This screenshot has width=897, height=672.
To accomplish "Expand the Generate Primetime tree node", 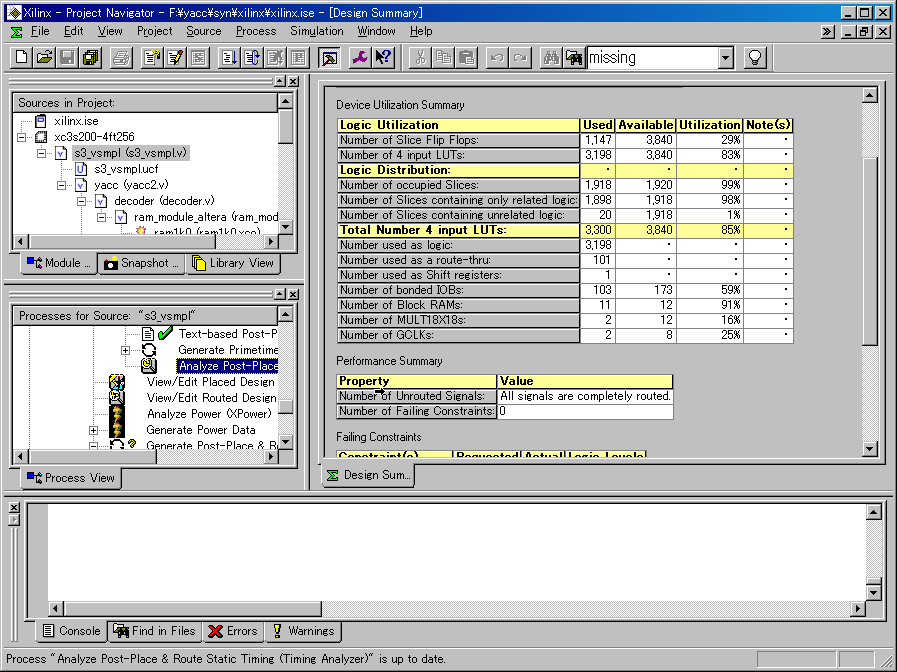I will (125, 350).
